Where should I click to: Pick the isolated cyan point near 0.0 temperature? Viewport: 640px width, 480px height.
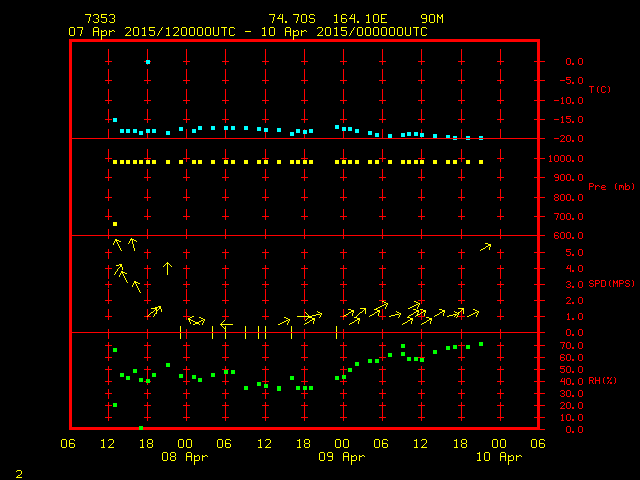(x=148, y=62)
